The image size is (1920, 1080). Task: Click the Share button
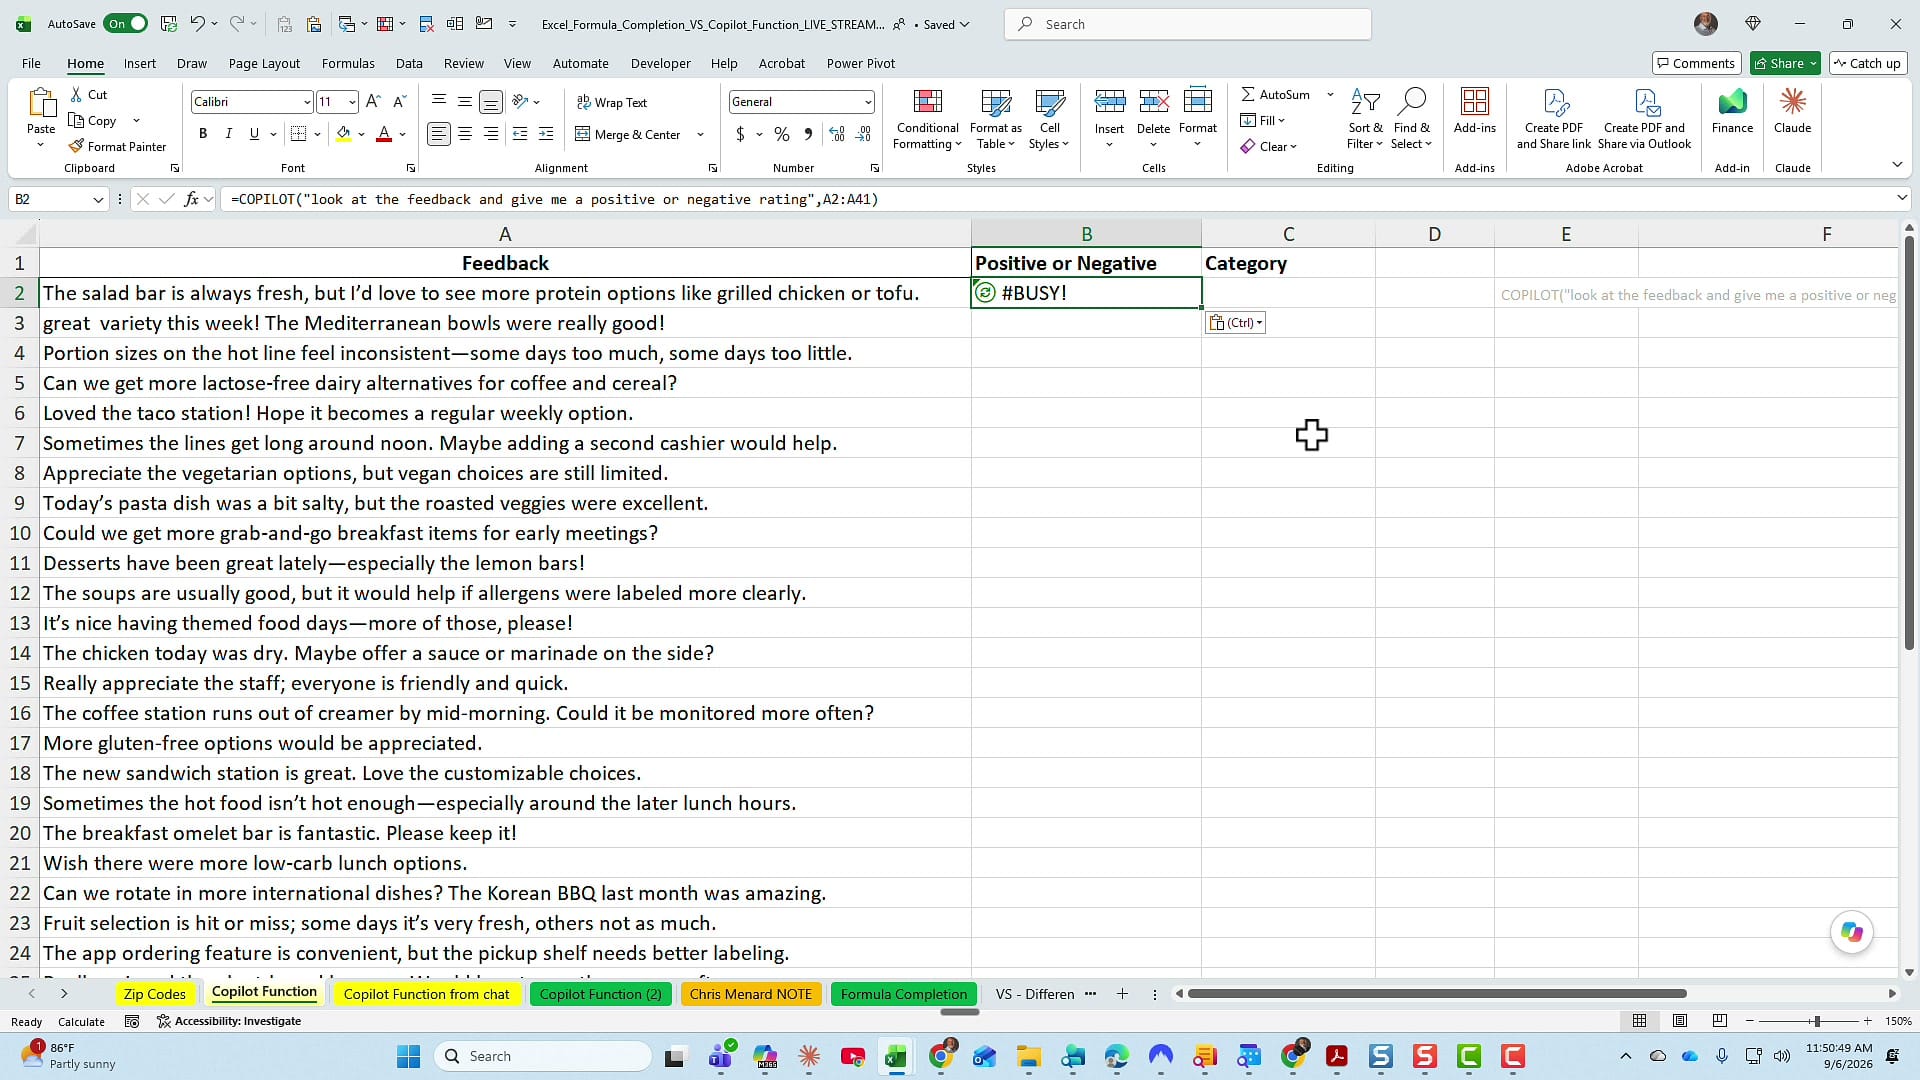pyautogui.click(x=1785, y=63)
